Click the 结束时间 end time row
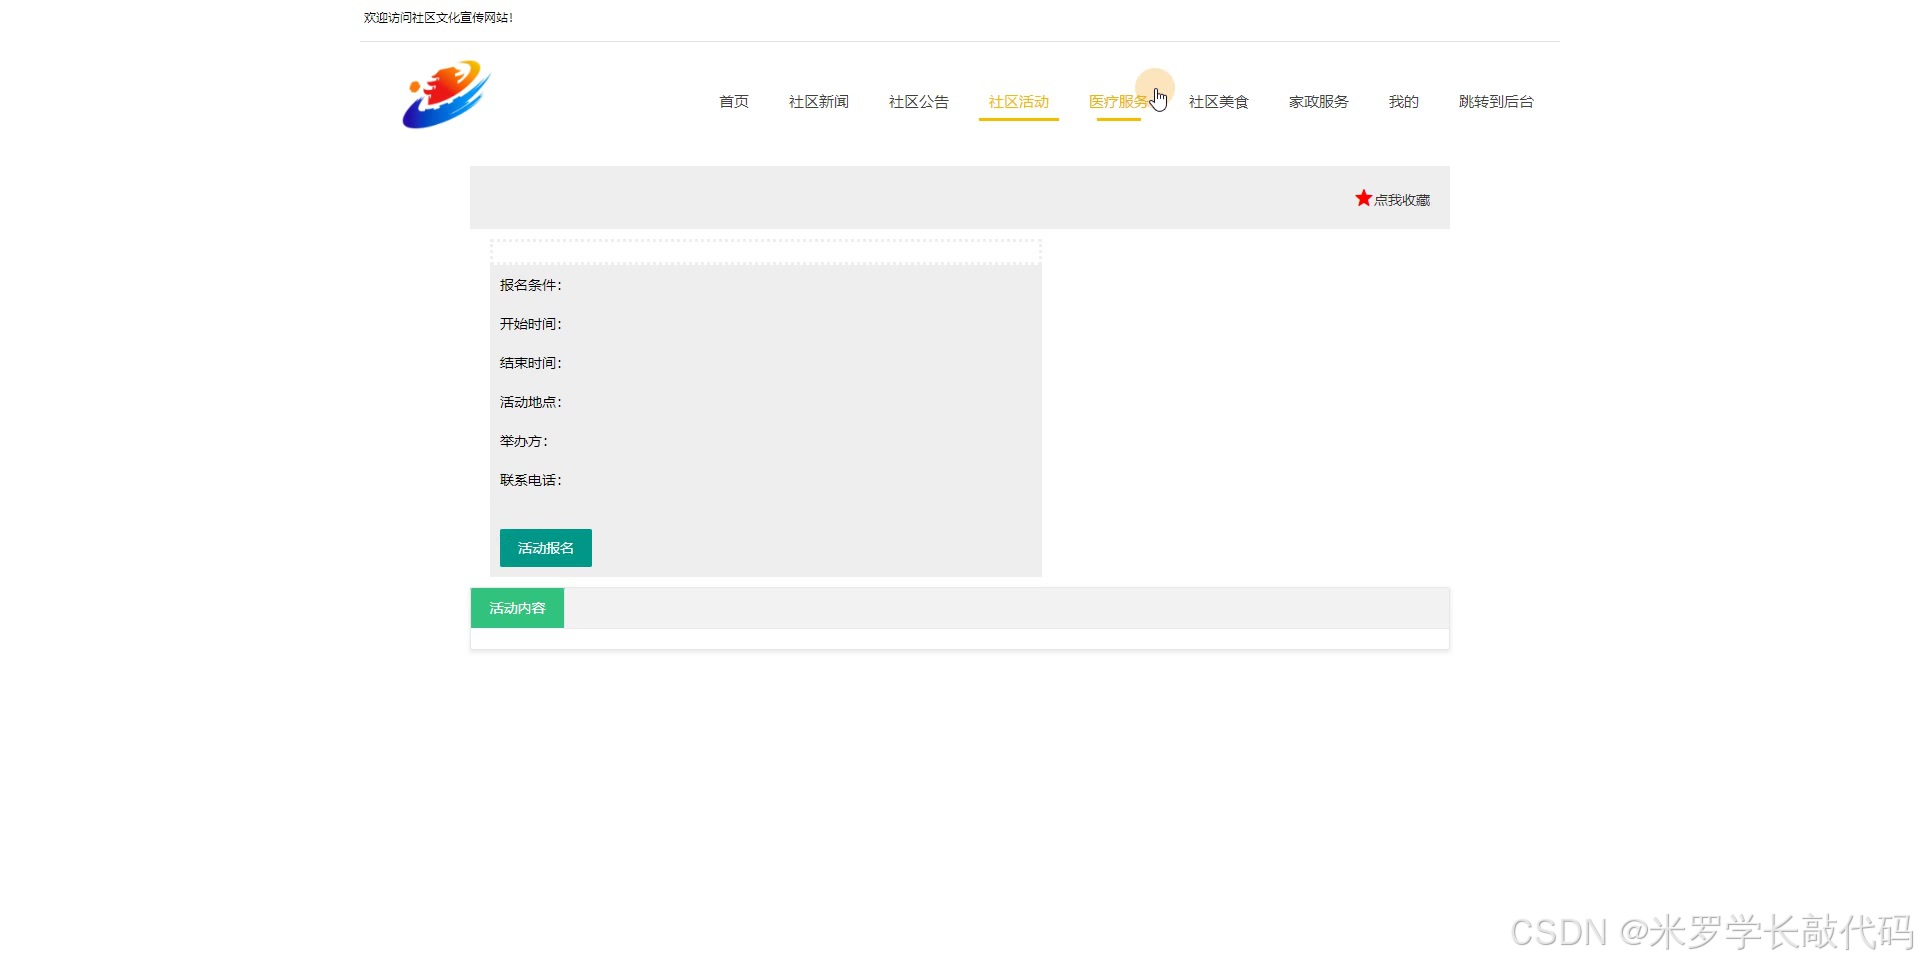1918x964 pixels. (x=531, y=362)
